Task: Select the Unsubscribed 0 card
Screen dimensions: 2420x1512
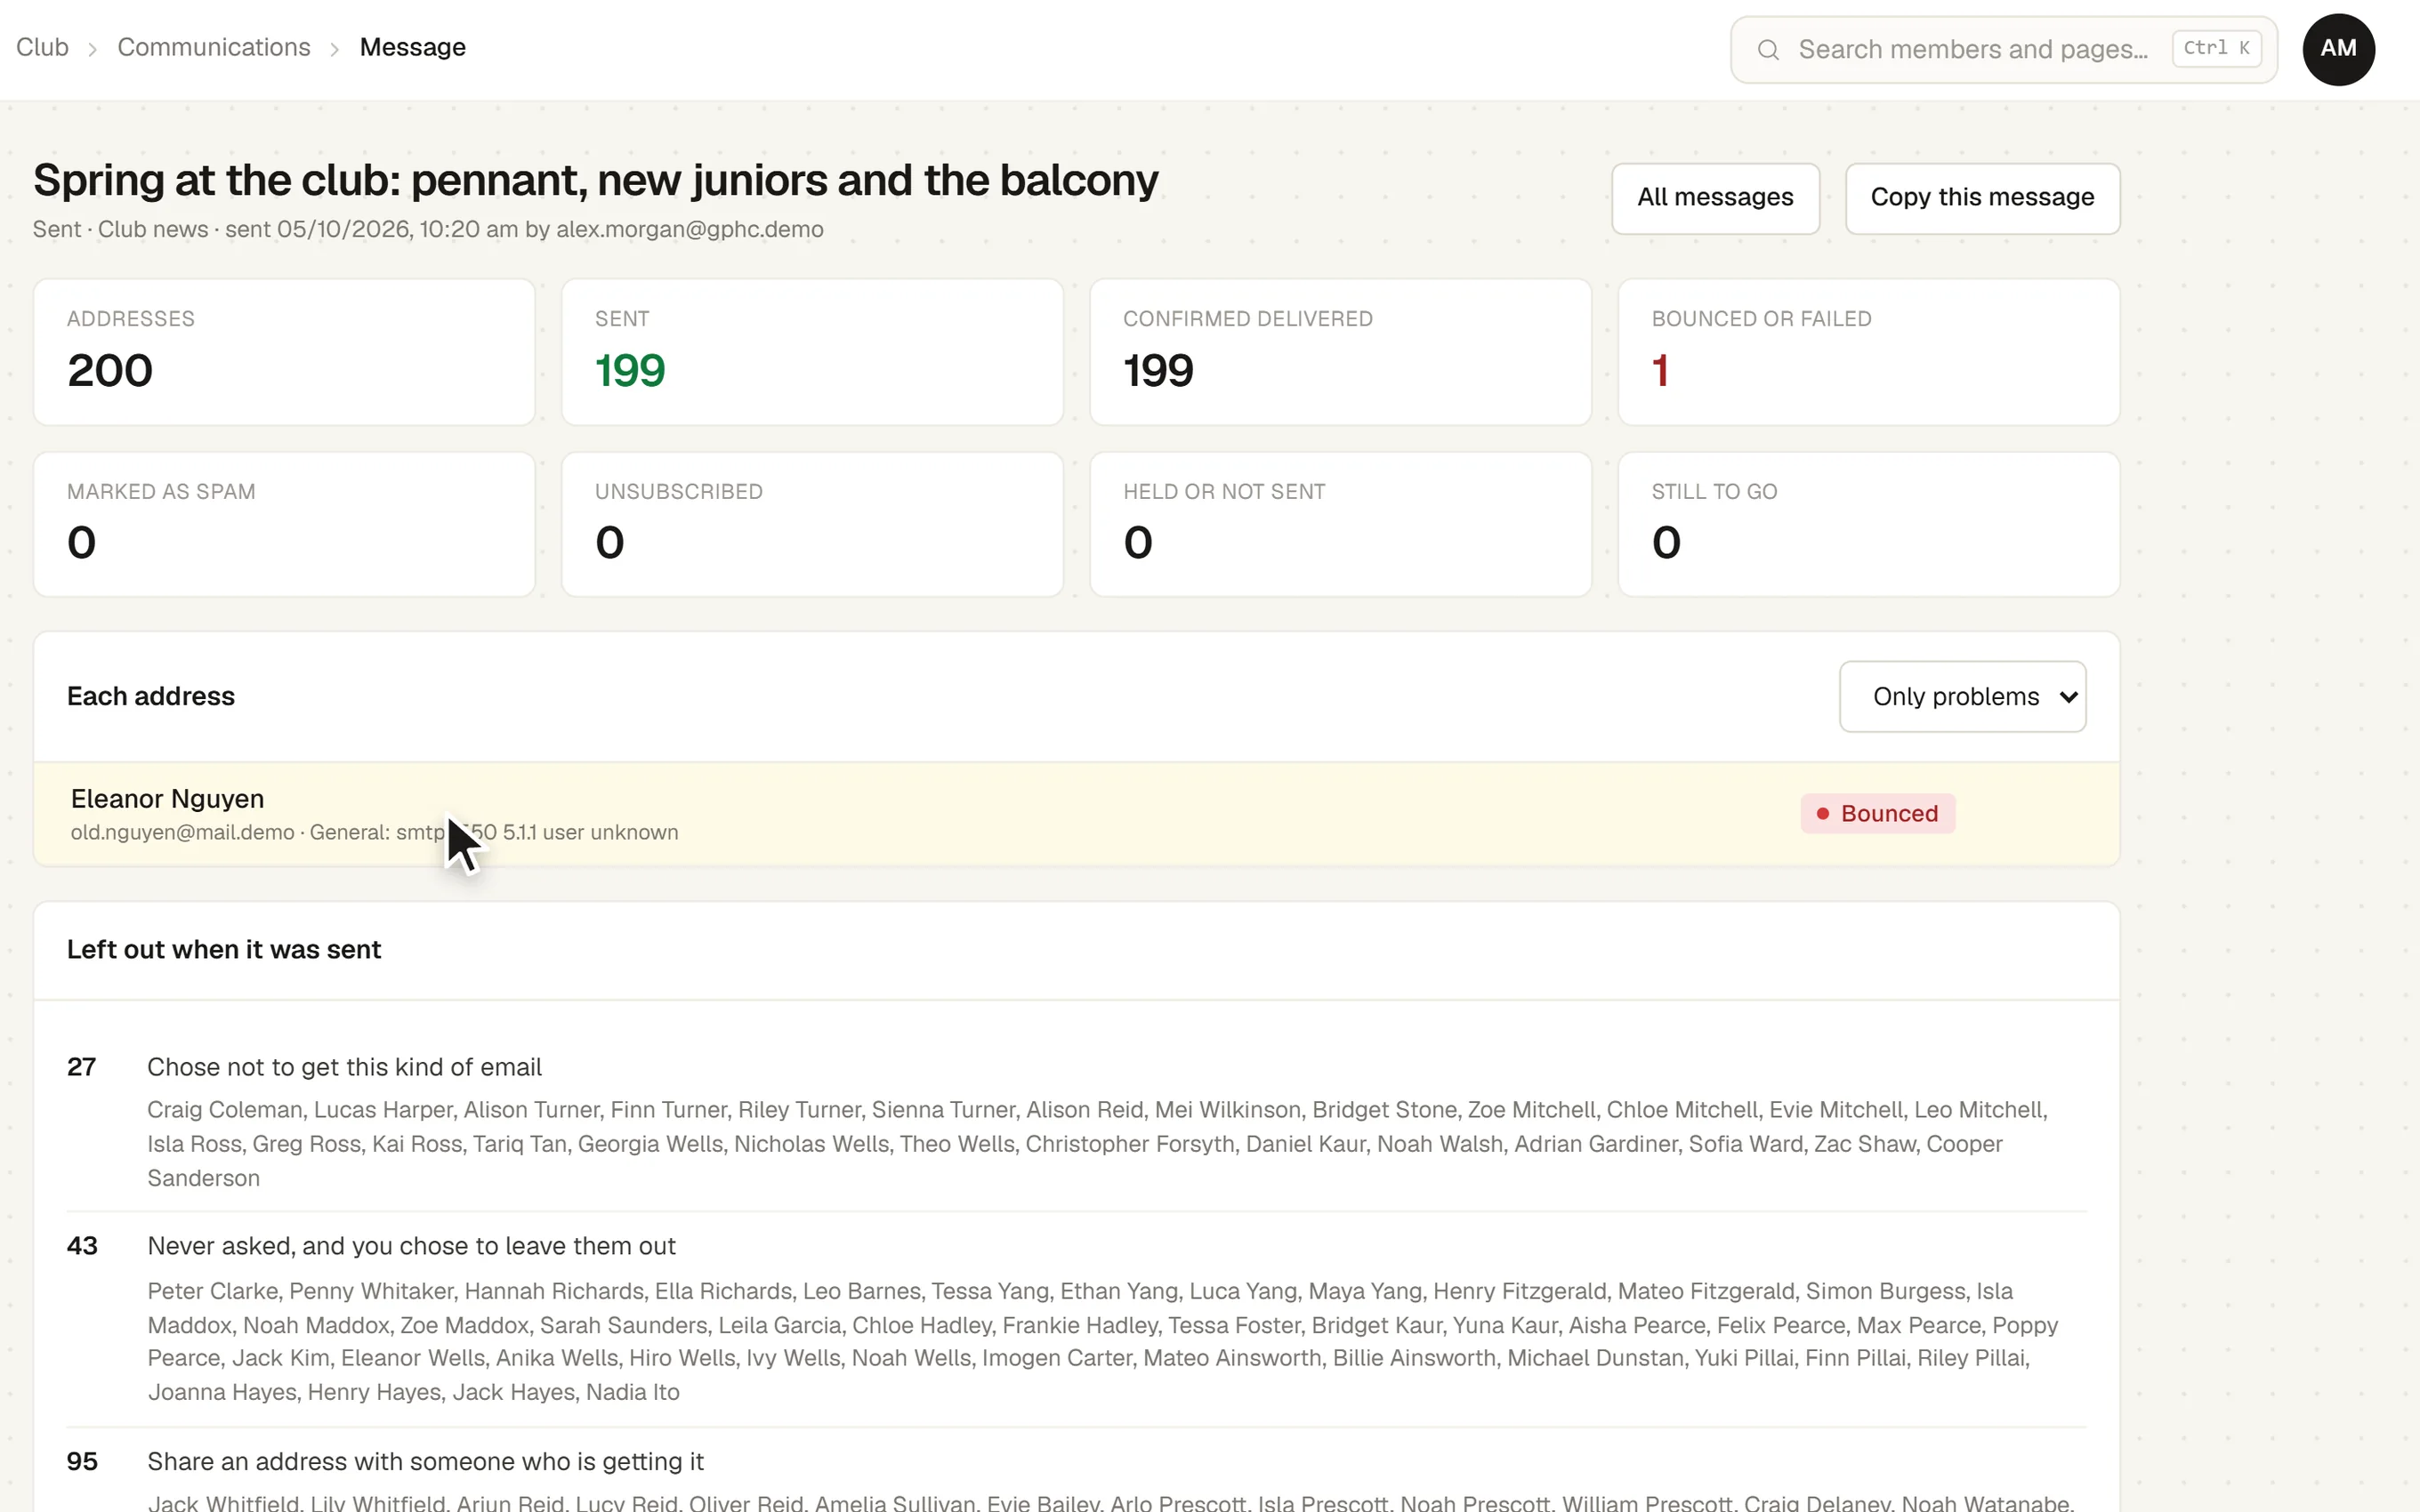Action: 812,525
